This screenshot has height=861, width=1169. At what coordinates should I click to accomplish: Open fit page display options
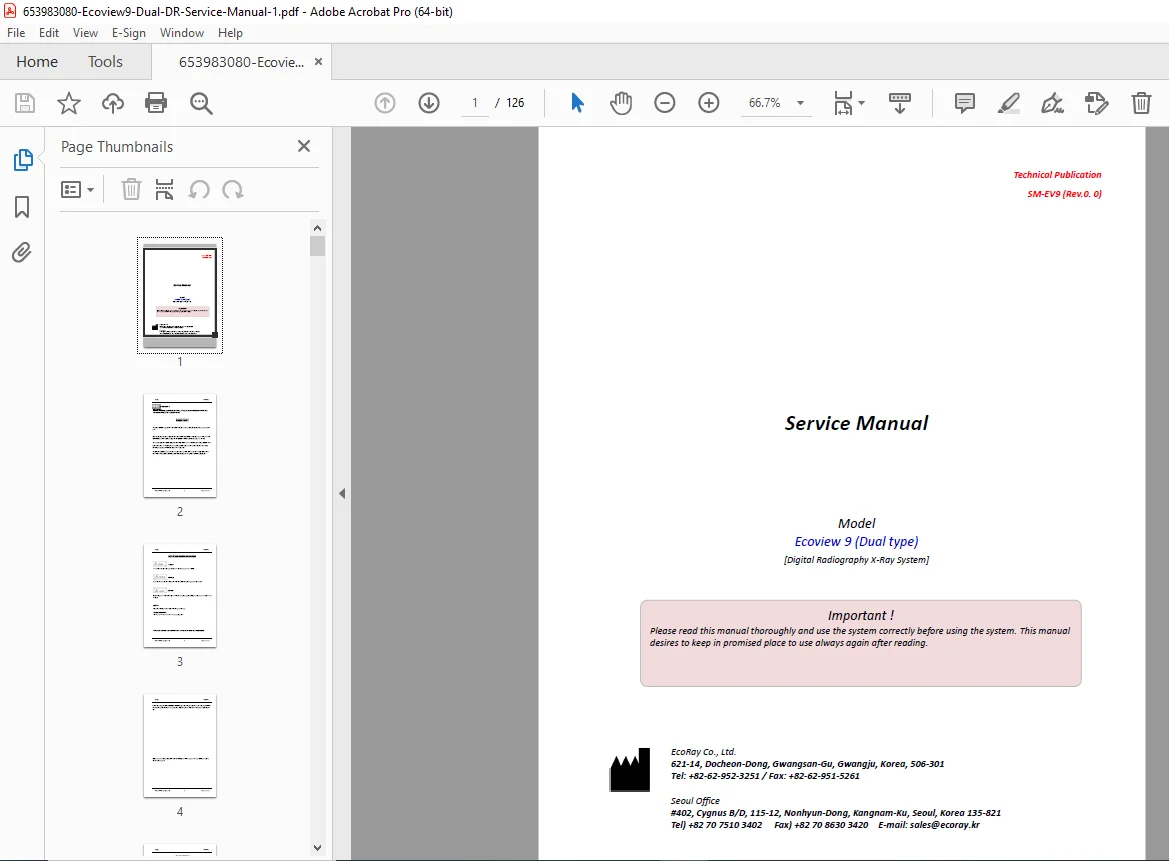[848, 103]
